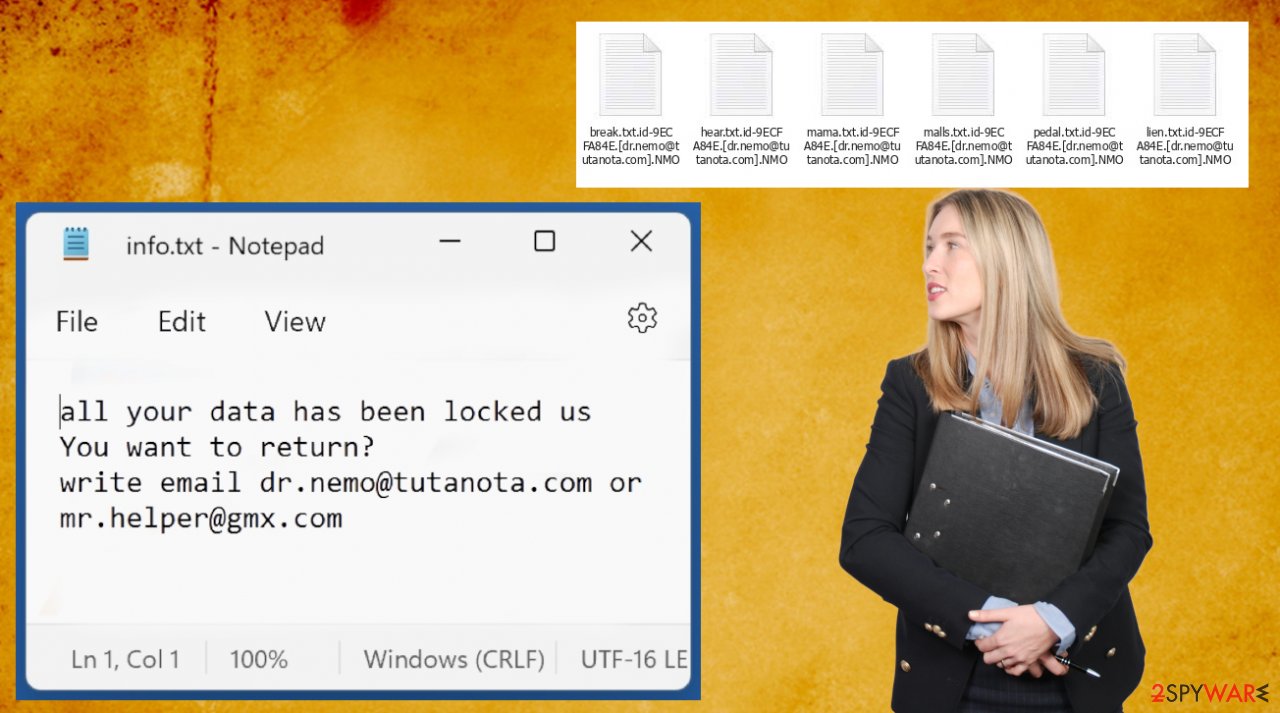Click 'Windows (CRLF)' line ending indicator
1280x713 pixels.
454,659
